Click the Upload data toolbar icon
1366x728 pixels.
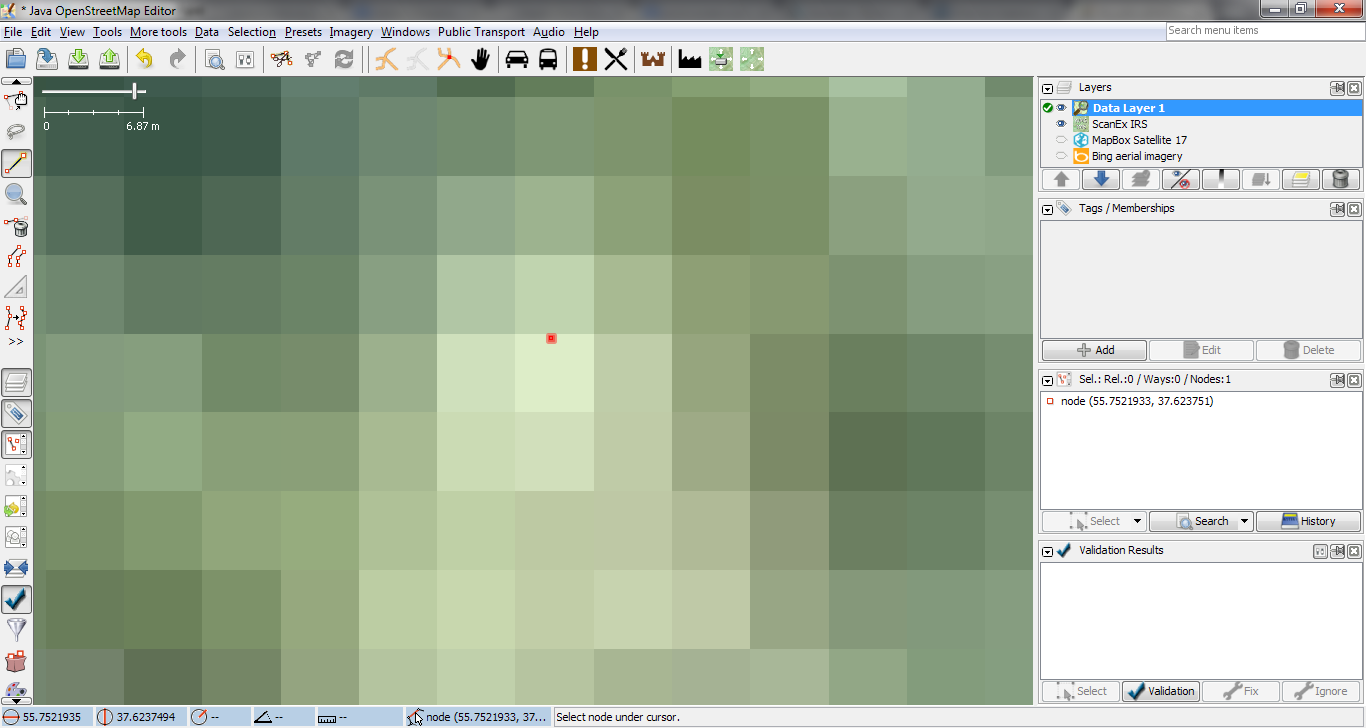tap(110, 59)
